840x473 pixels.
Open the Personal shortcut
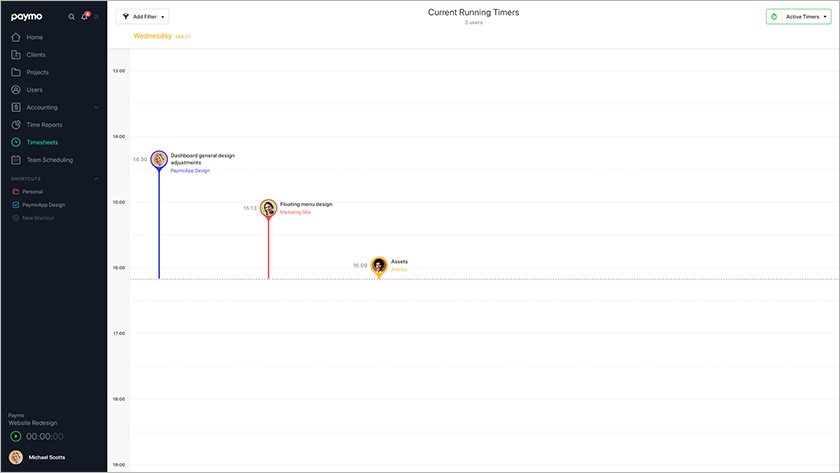click(x=32, y=191)
